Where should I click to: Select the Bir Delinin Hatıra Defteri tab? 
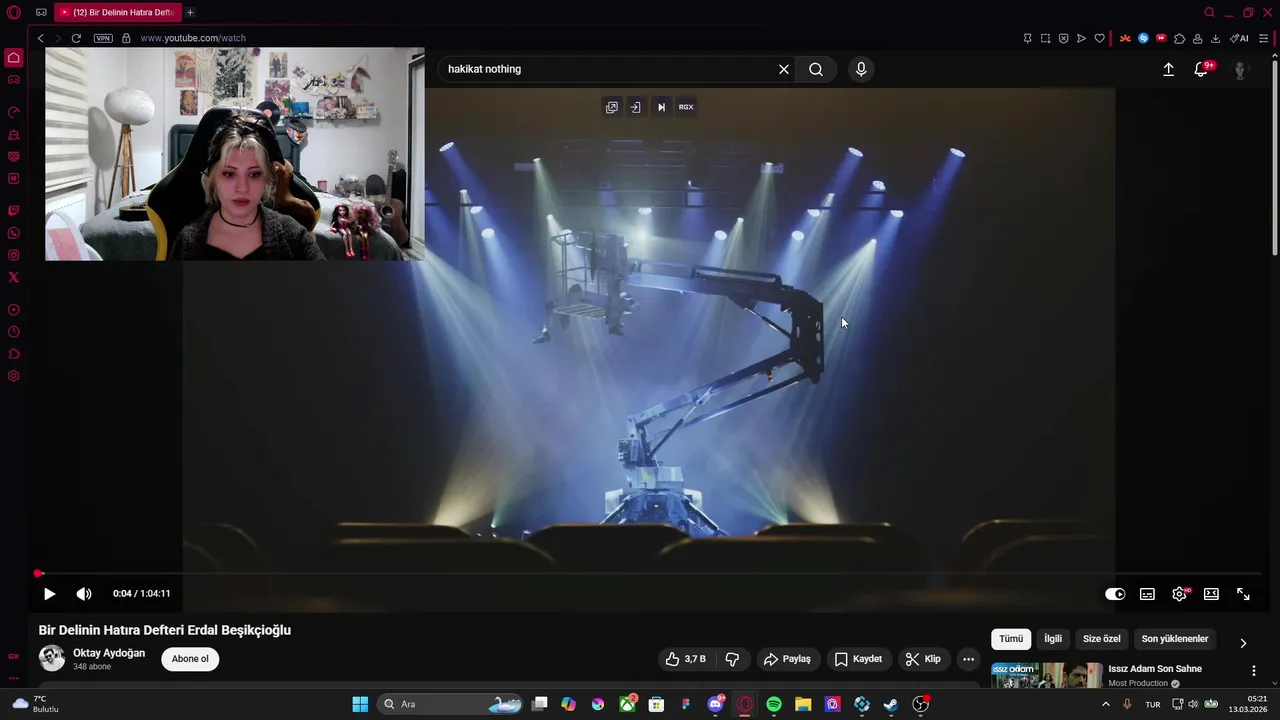pos(117,12)
